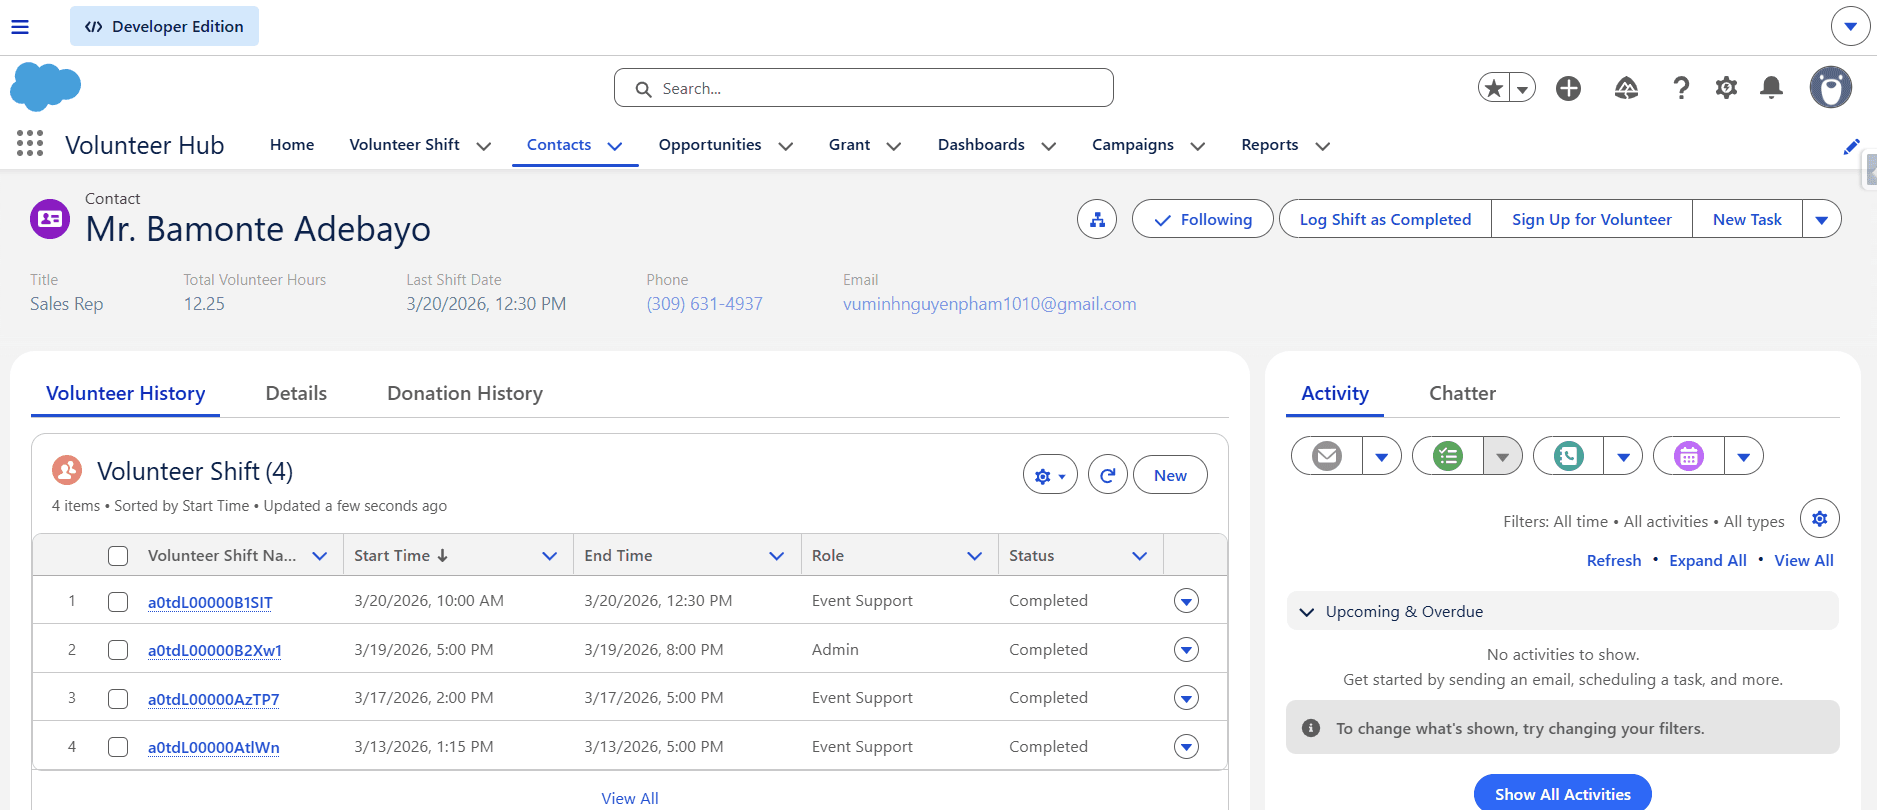Click Show All Activities button
1877x810 pixels.
pyautogui.click(x=1562, y=793)
